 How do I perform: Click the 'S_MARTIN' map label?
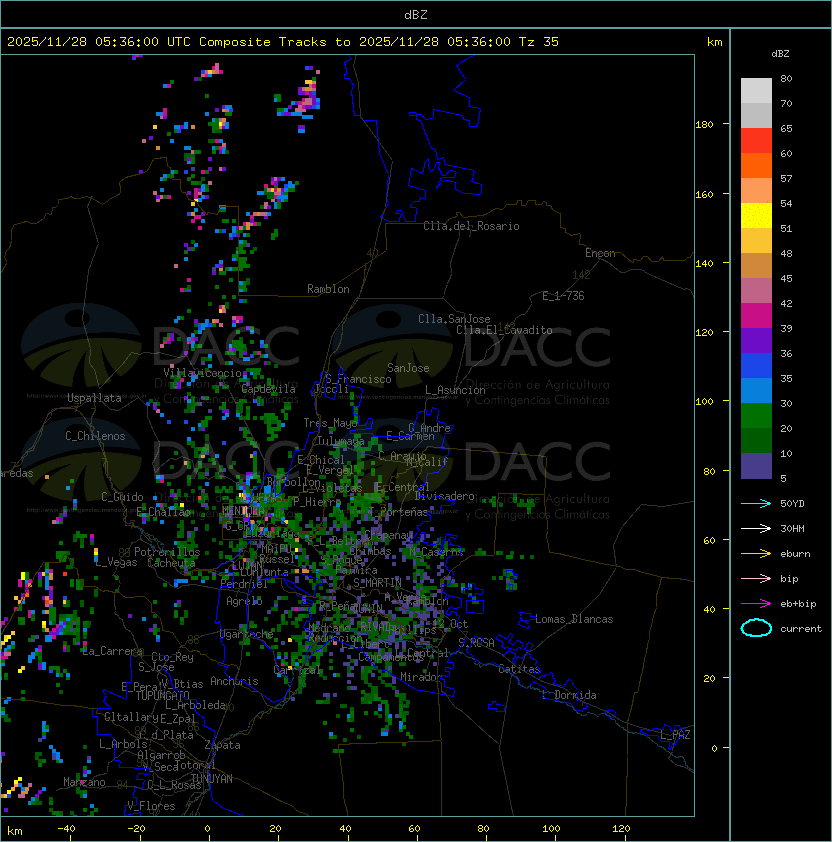coord(377,583)
